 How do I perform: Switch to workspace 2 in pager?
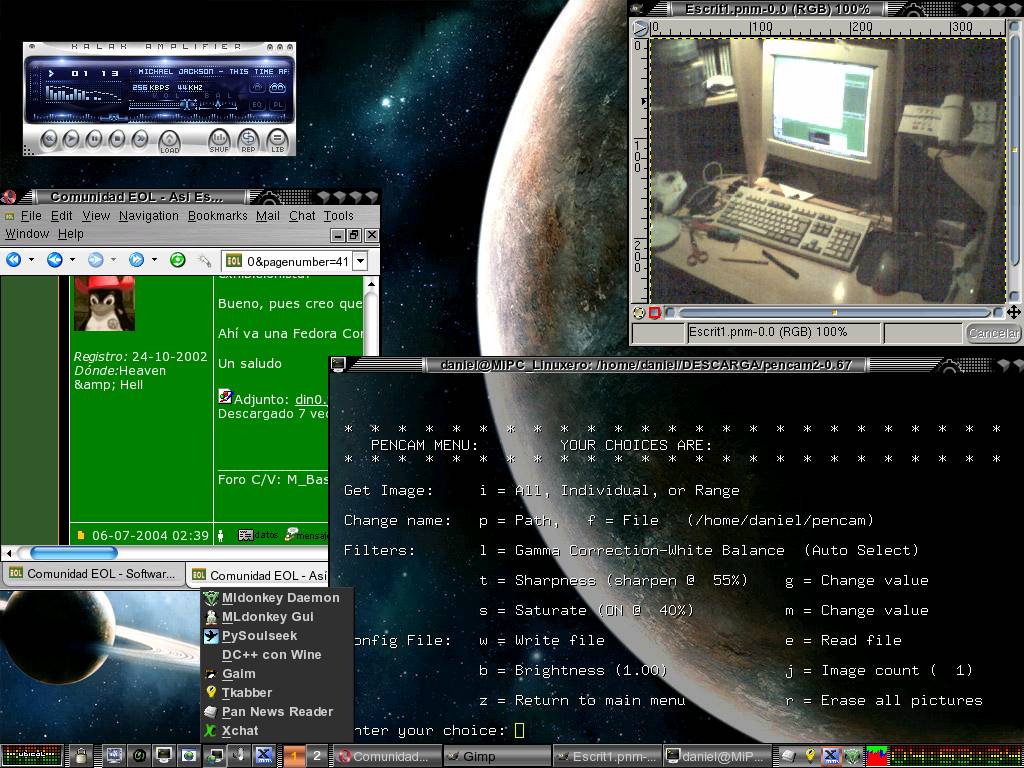(317, 756)
